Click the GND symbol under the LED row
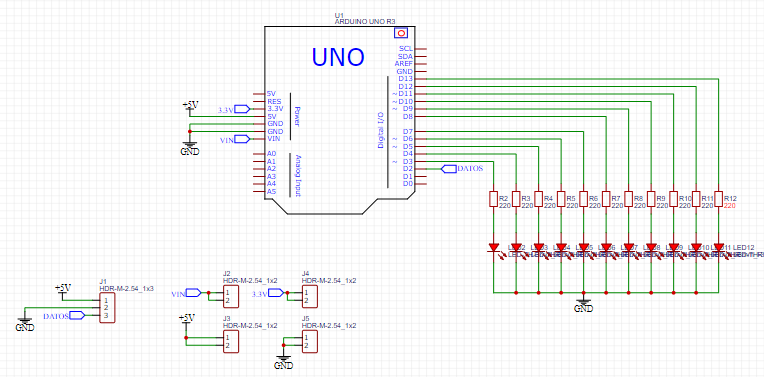Viewport: 764px width, 377px height. click(x=583, y=305)
